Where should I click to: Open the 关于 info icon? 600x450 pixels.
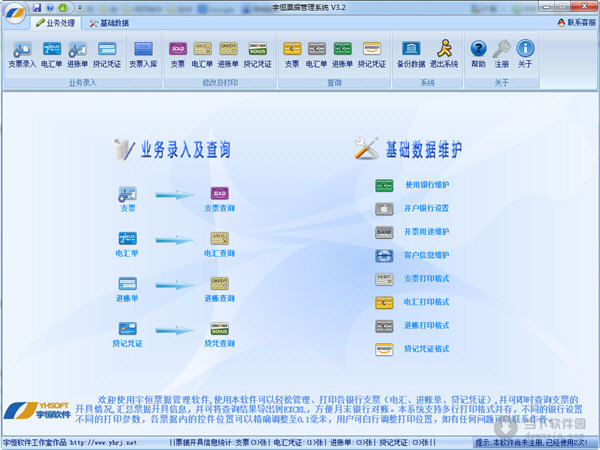click(525, 55)
